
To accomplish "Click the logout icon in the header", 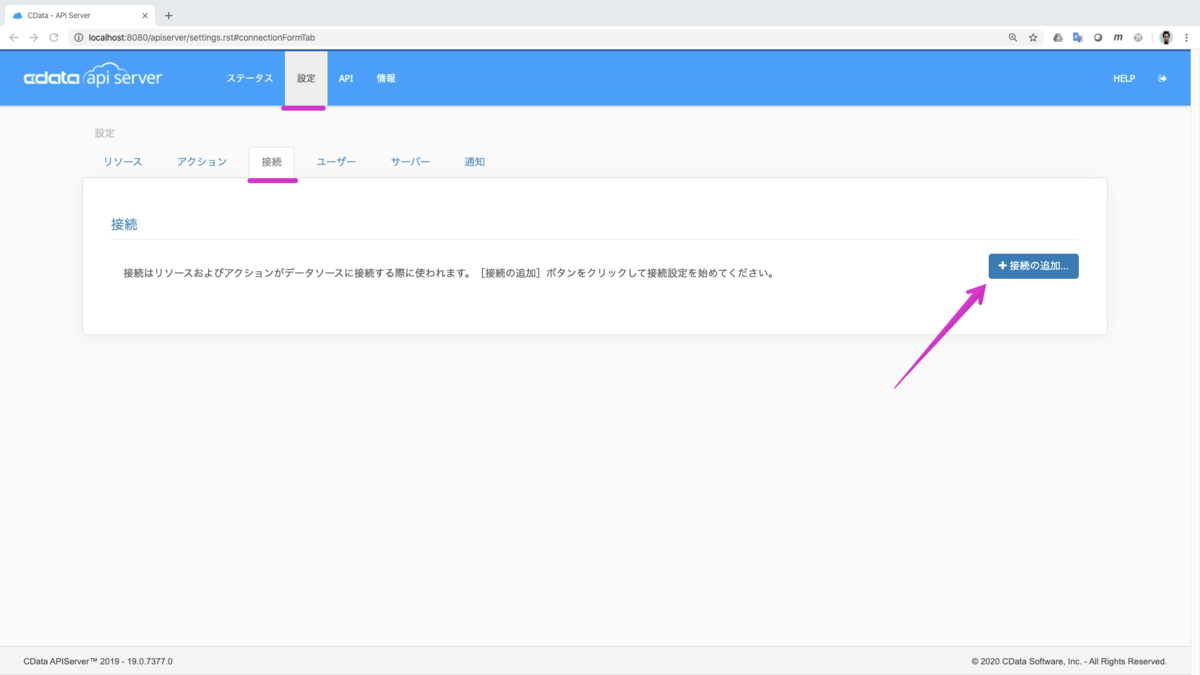I will [x=1162, y=78].
